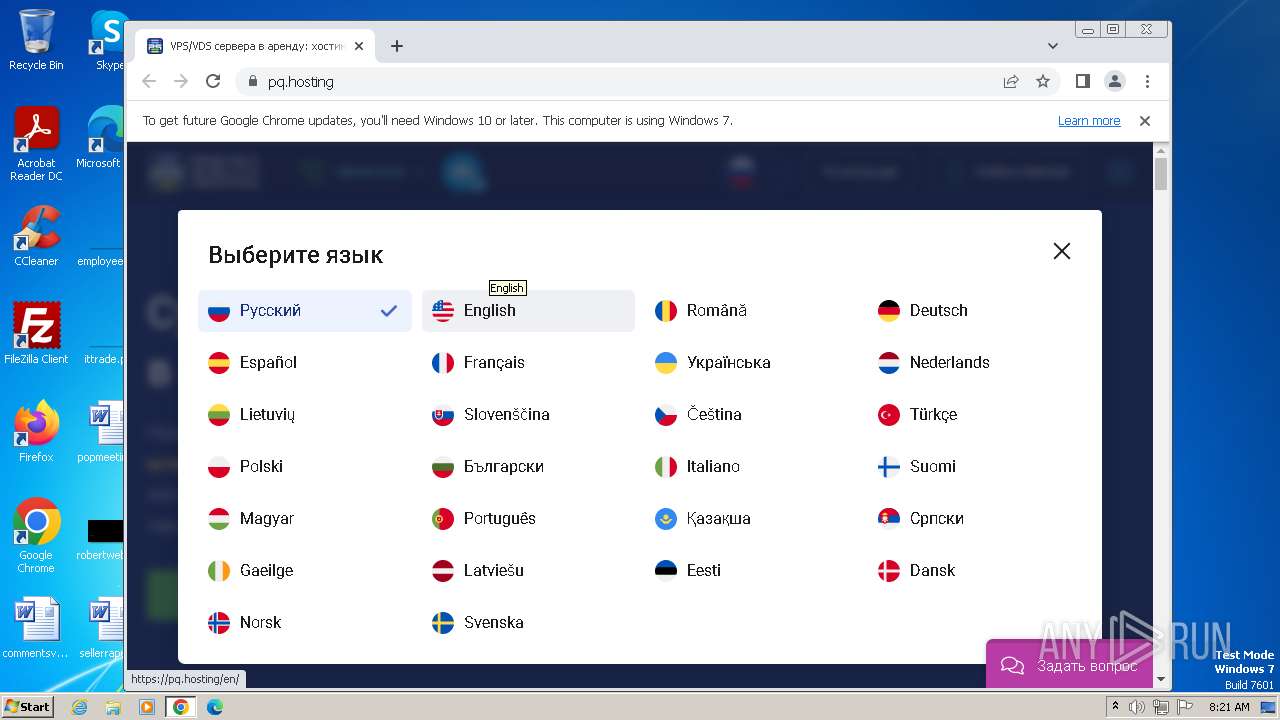Select Deutsch language
Screen dimensions: 1280x720
(x=974, y=311)
